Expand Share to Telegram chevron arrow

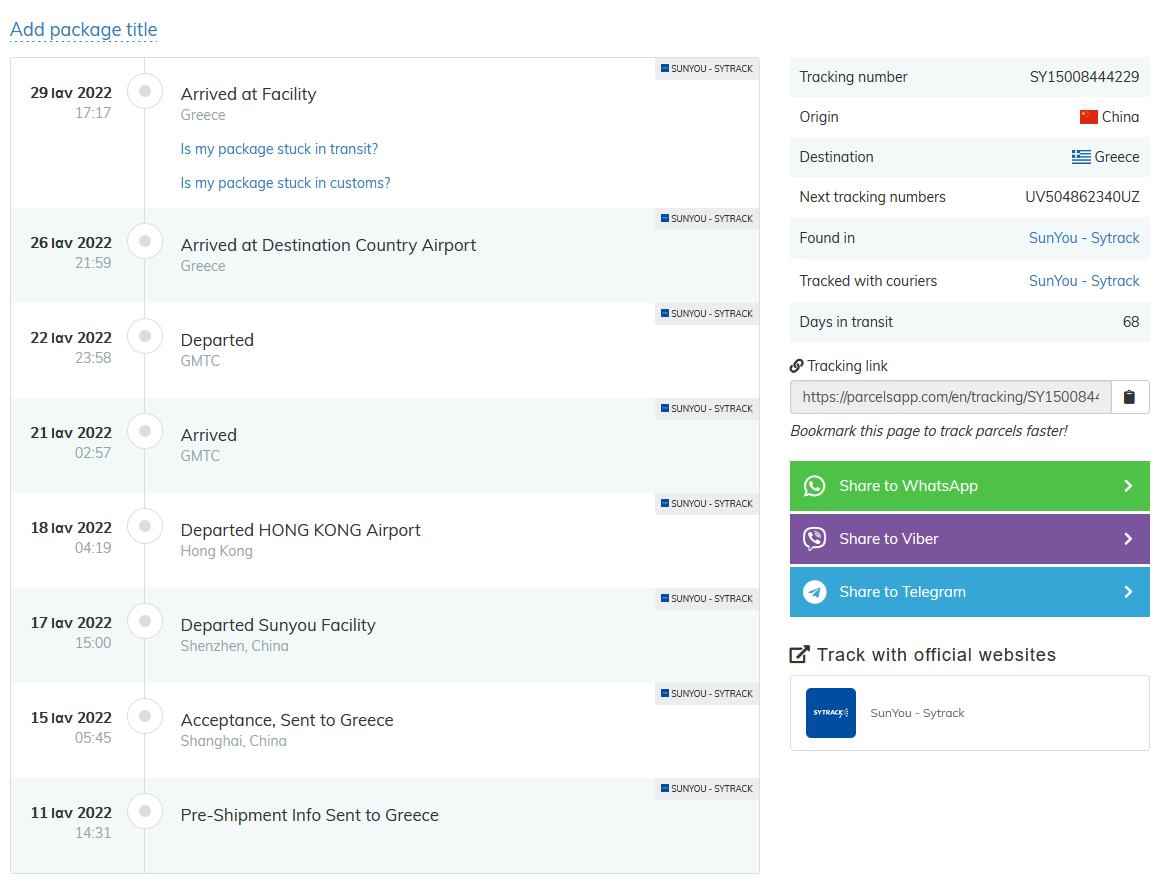(x=1128, y=592)
